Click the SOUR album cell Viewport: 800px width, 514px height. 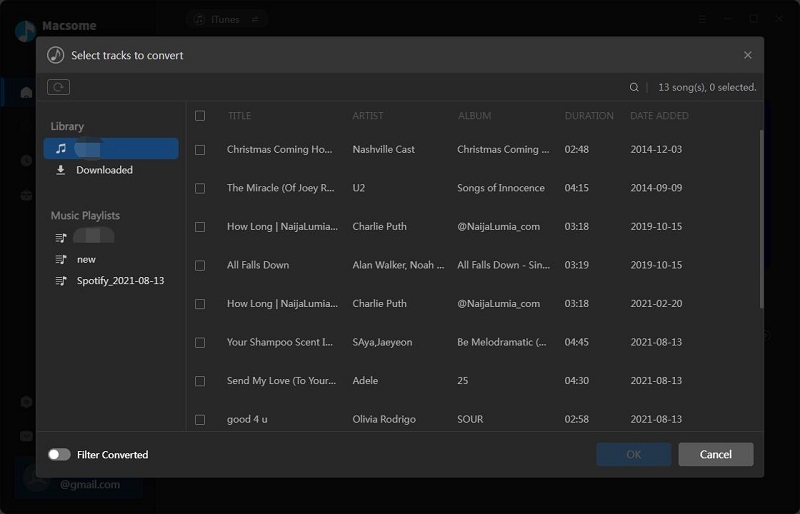point(470,419)
